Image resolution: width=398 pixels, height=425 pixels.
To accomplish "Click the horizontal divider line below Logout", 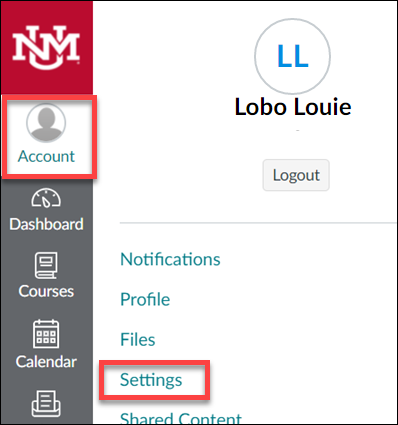I will click(258, 222).
